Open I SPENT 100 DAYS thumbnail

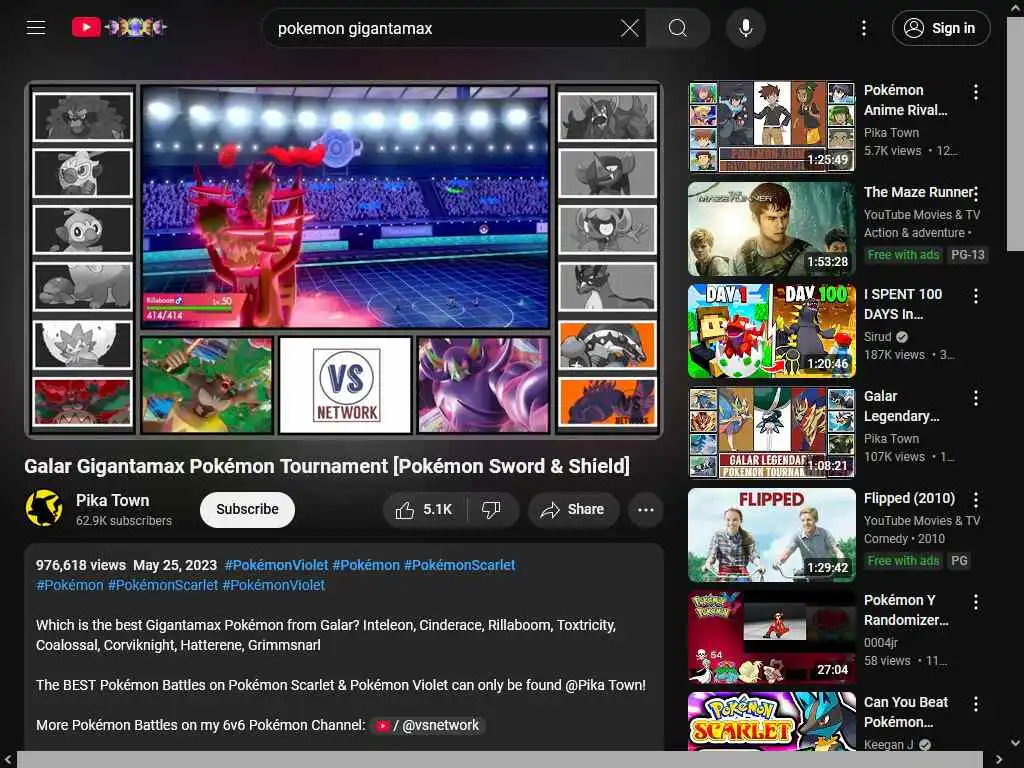(771, 331)
